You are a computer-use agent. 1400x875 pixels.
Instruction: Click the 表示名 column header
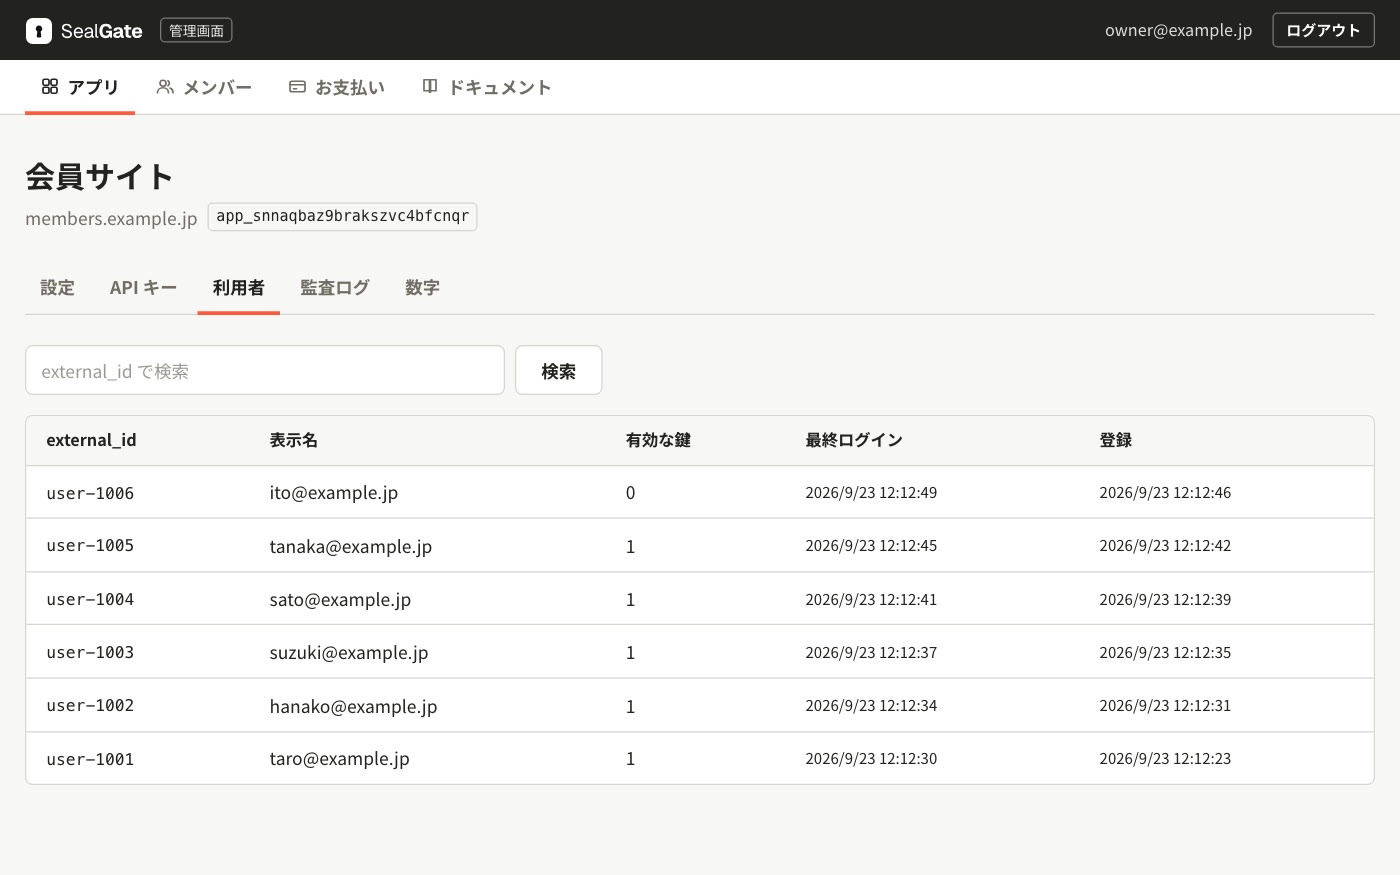click(x=293, y=440)
